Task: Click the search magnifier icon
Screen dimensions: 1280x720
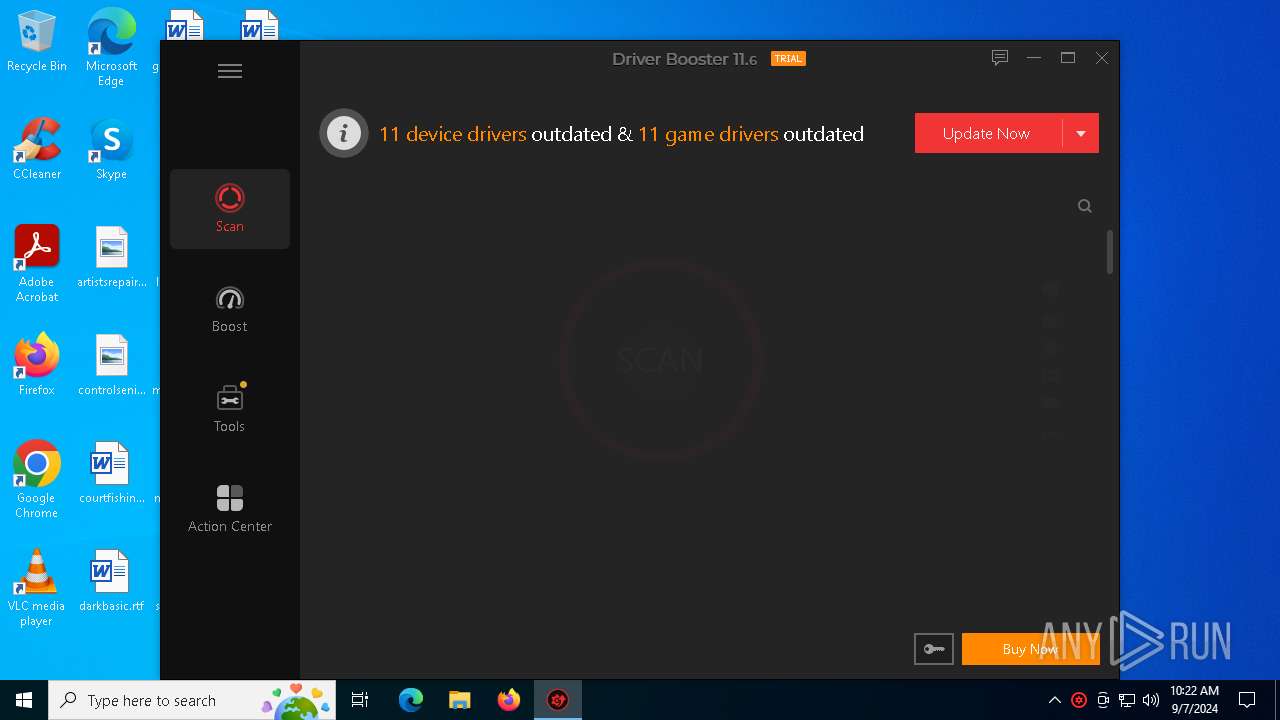Action: point(1085,206)
